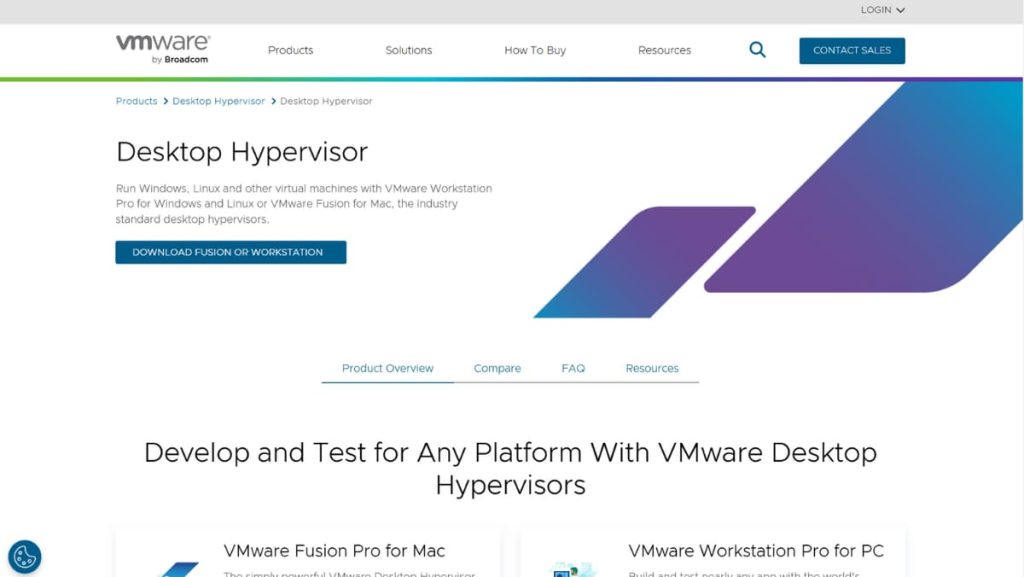Viewport: 1024px width, 577px height.
Task: Go to Products in the breadcrumb
Action: 136,101
